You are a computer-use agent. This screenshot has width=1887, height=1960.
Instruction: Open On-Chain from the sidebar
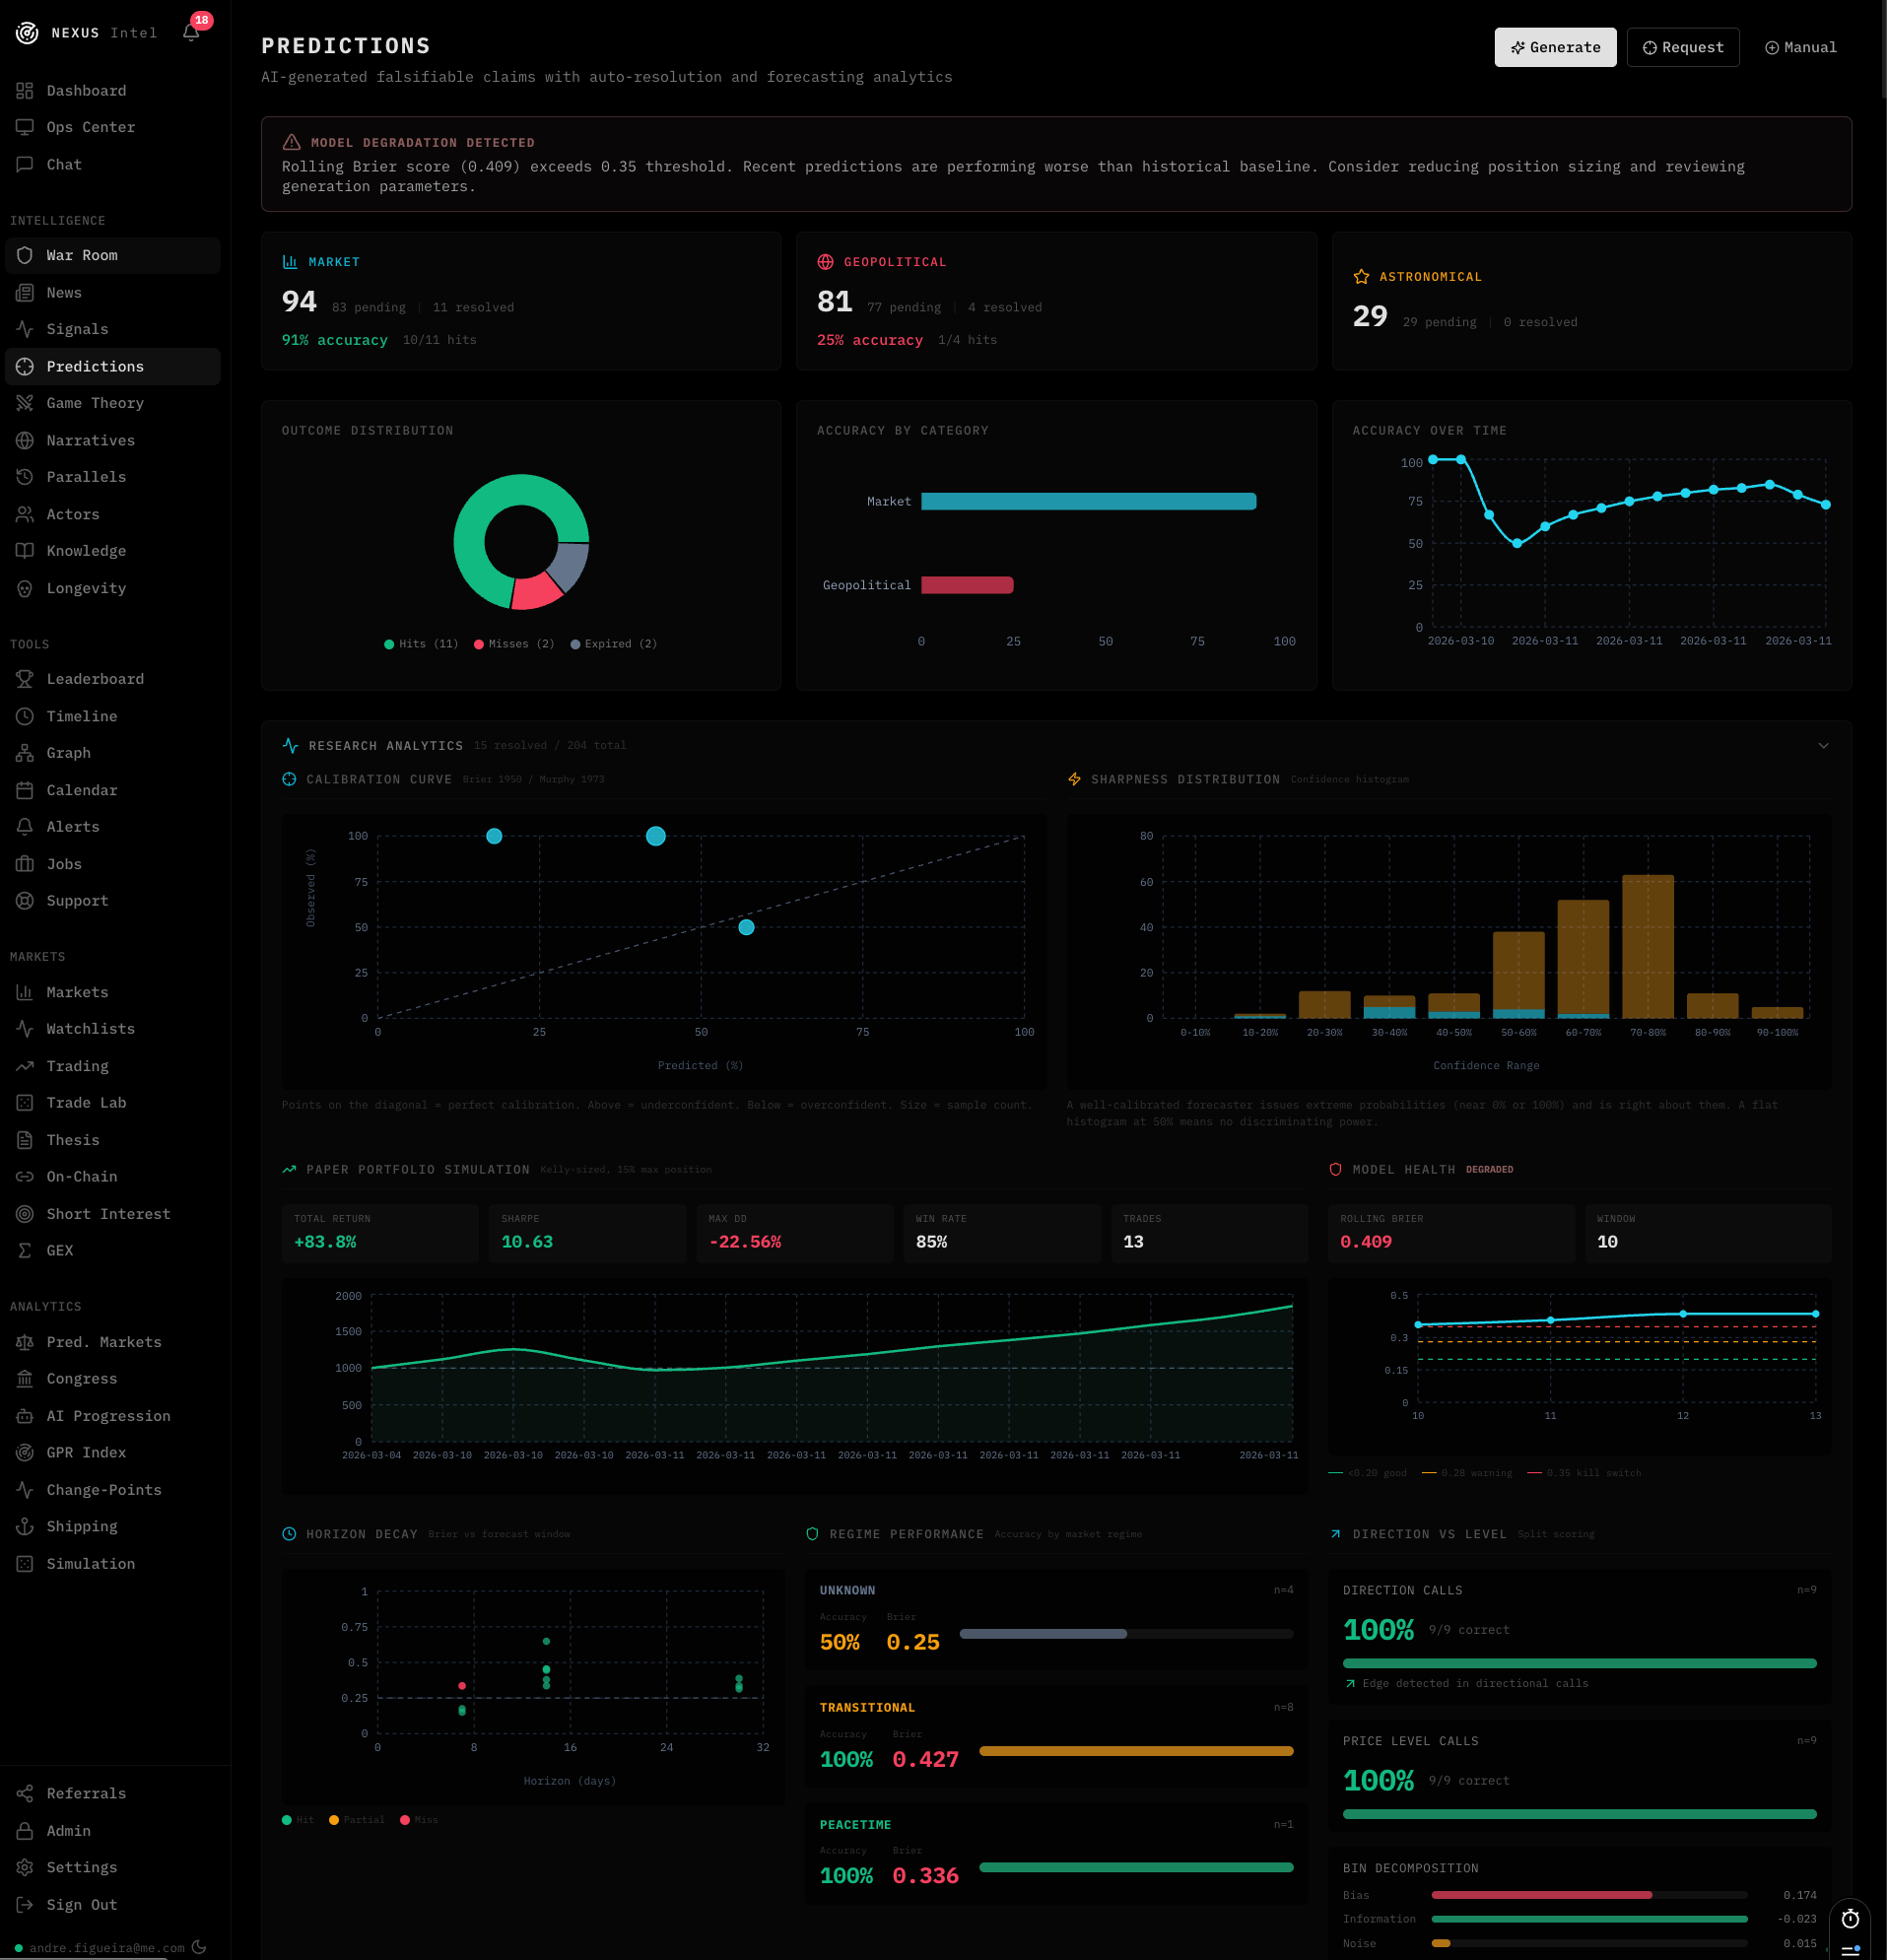coord(113,1176)
